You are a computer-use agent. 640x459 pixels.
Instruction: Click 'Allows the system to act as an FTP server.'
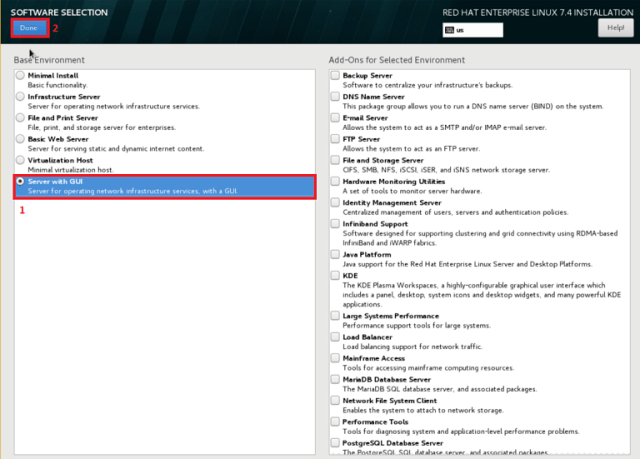(x=411, y=149)
